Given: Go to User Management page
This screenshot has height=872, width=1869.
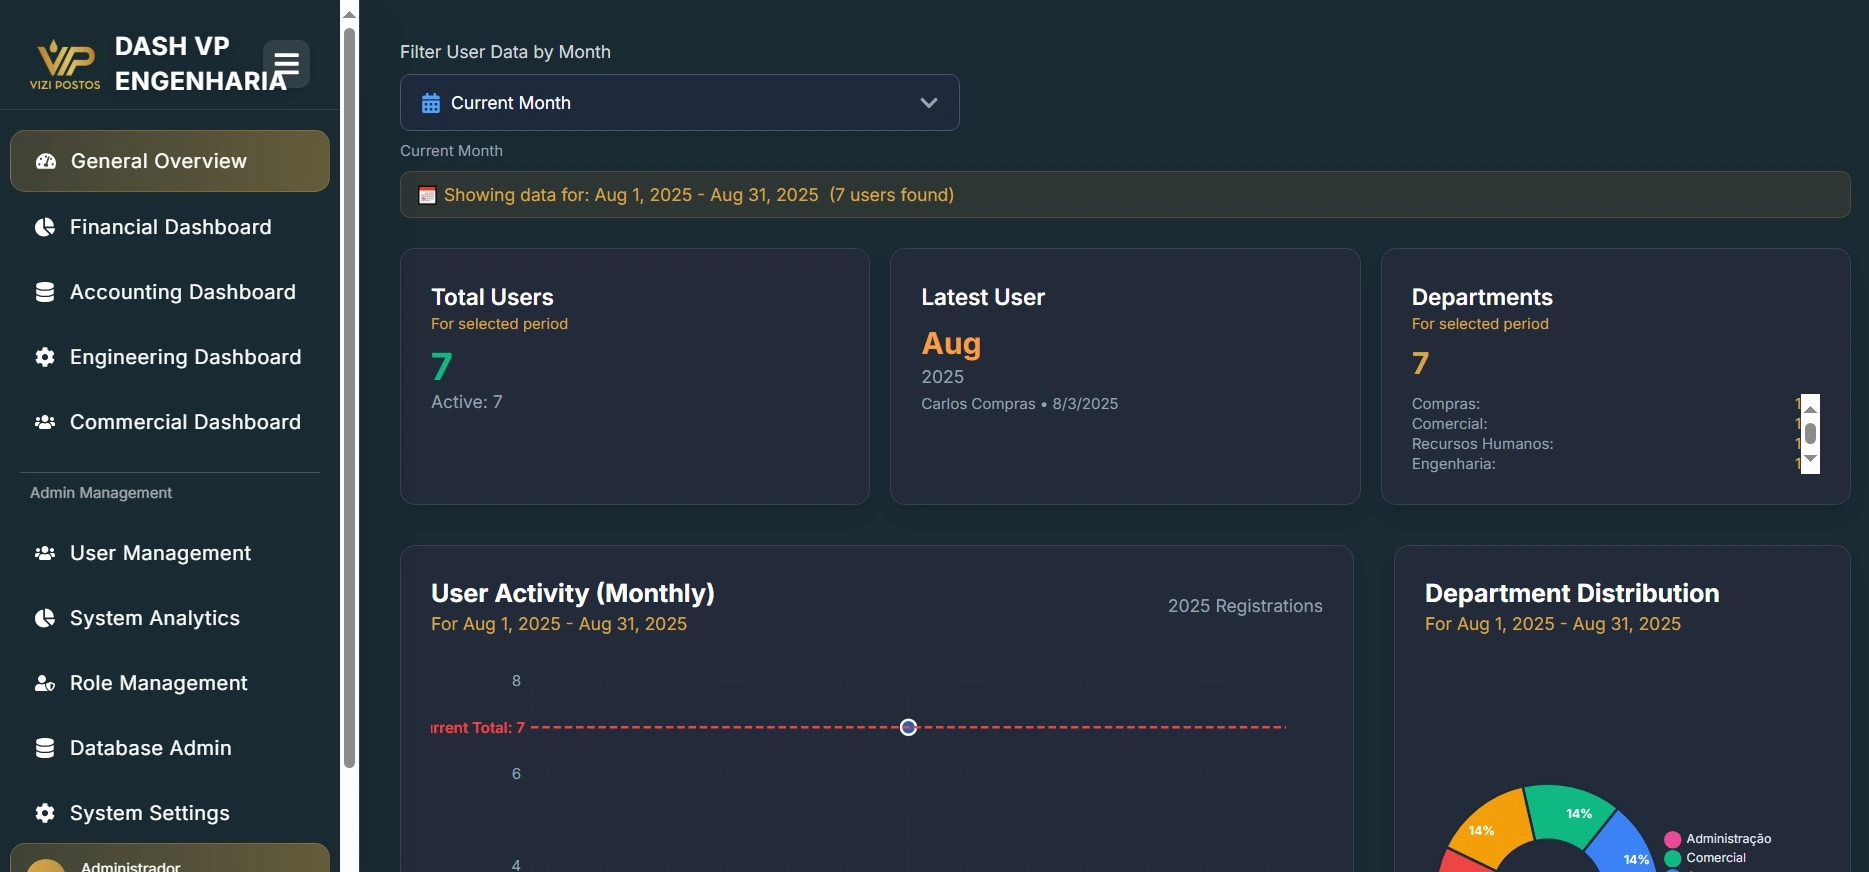Looking at the screenshot, I should [160, 553].
